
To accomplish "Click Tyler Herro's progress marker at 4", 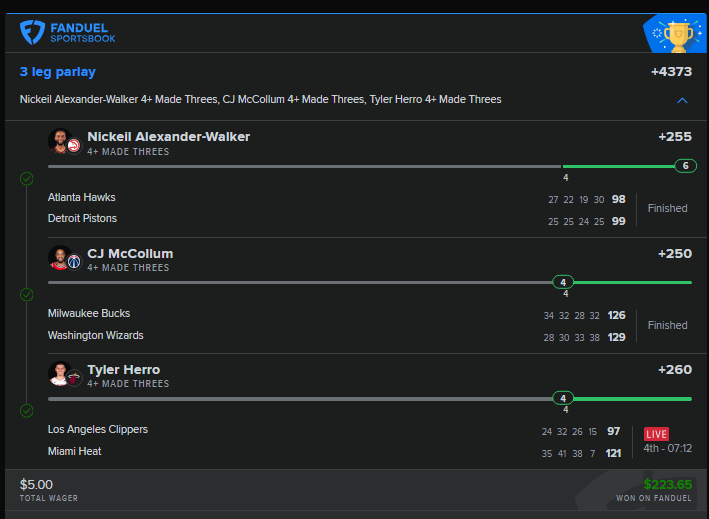I will tap(563, 398).
